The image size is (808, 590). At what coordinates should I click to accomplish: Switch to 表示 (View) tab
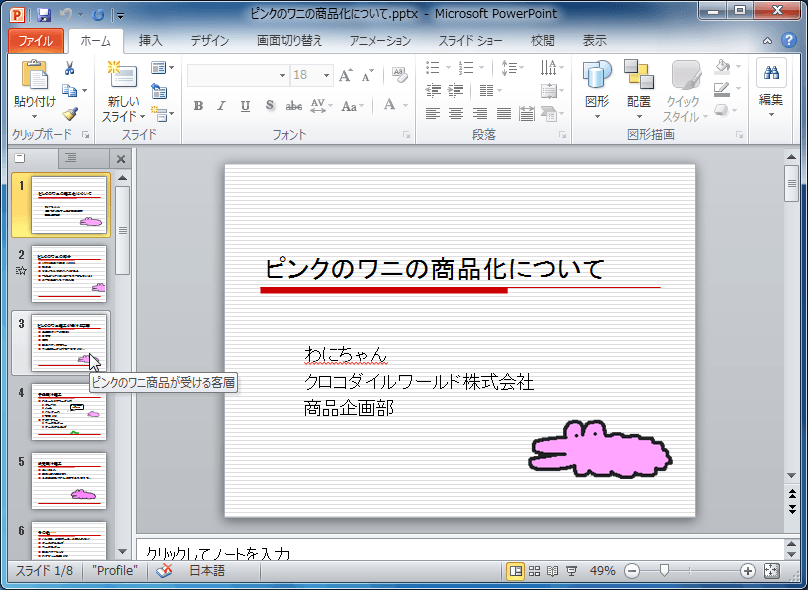click(595, 41)
